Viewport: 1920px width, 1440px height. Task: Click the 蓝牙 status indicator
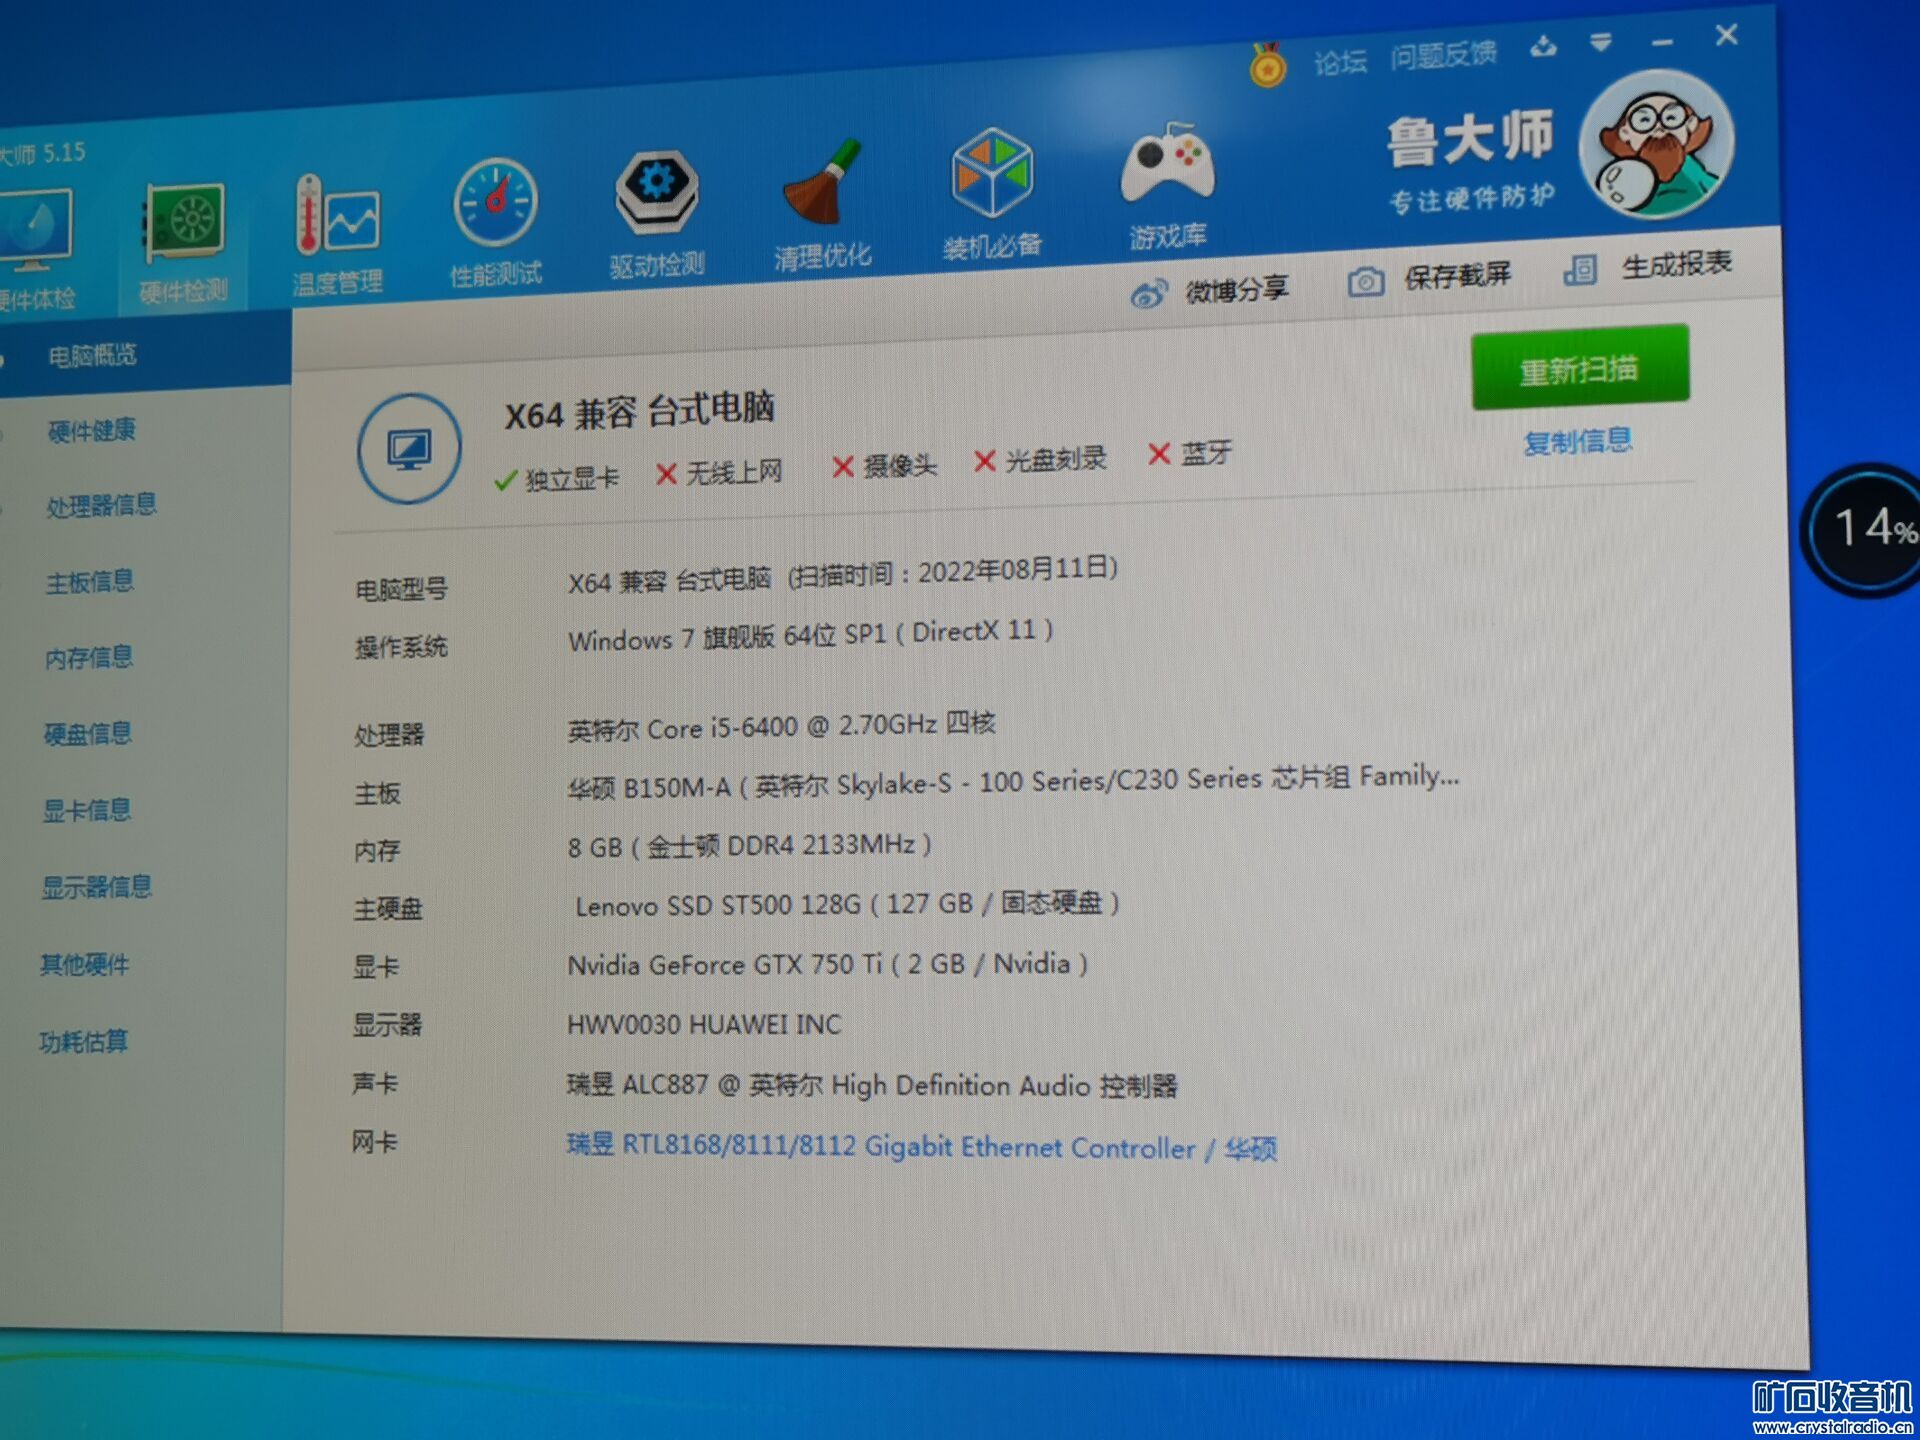point(1190,453)
